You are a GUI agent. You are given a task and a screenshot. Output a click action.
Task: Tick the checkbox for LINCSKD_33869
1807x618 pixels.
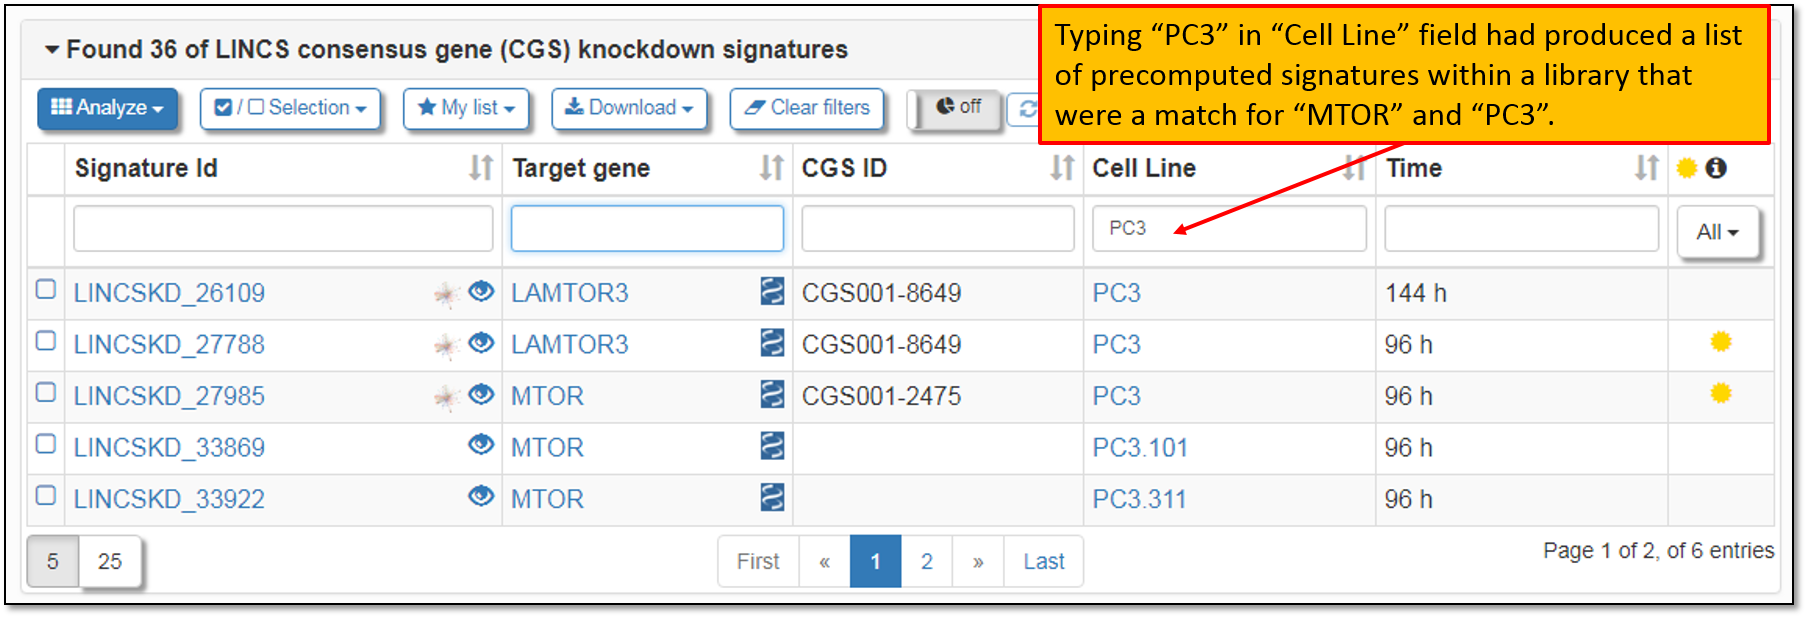coord(45,443)
